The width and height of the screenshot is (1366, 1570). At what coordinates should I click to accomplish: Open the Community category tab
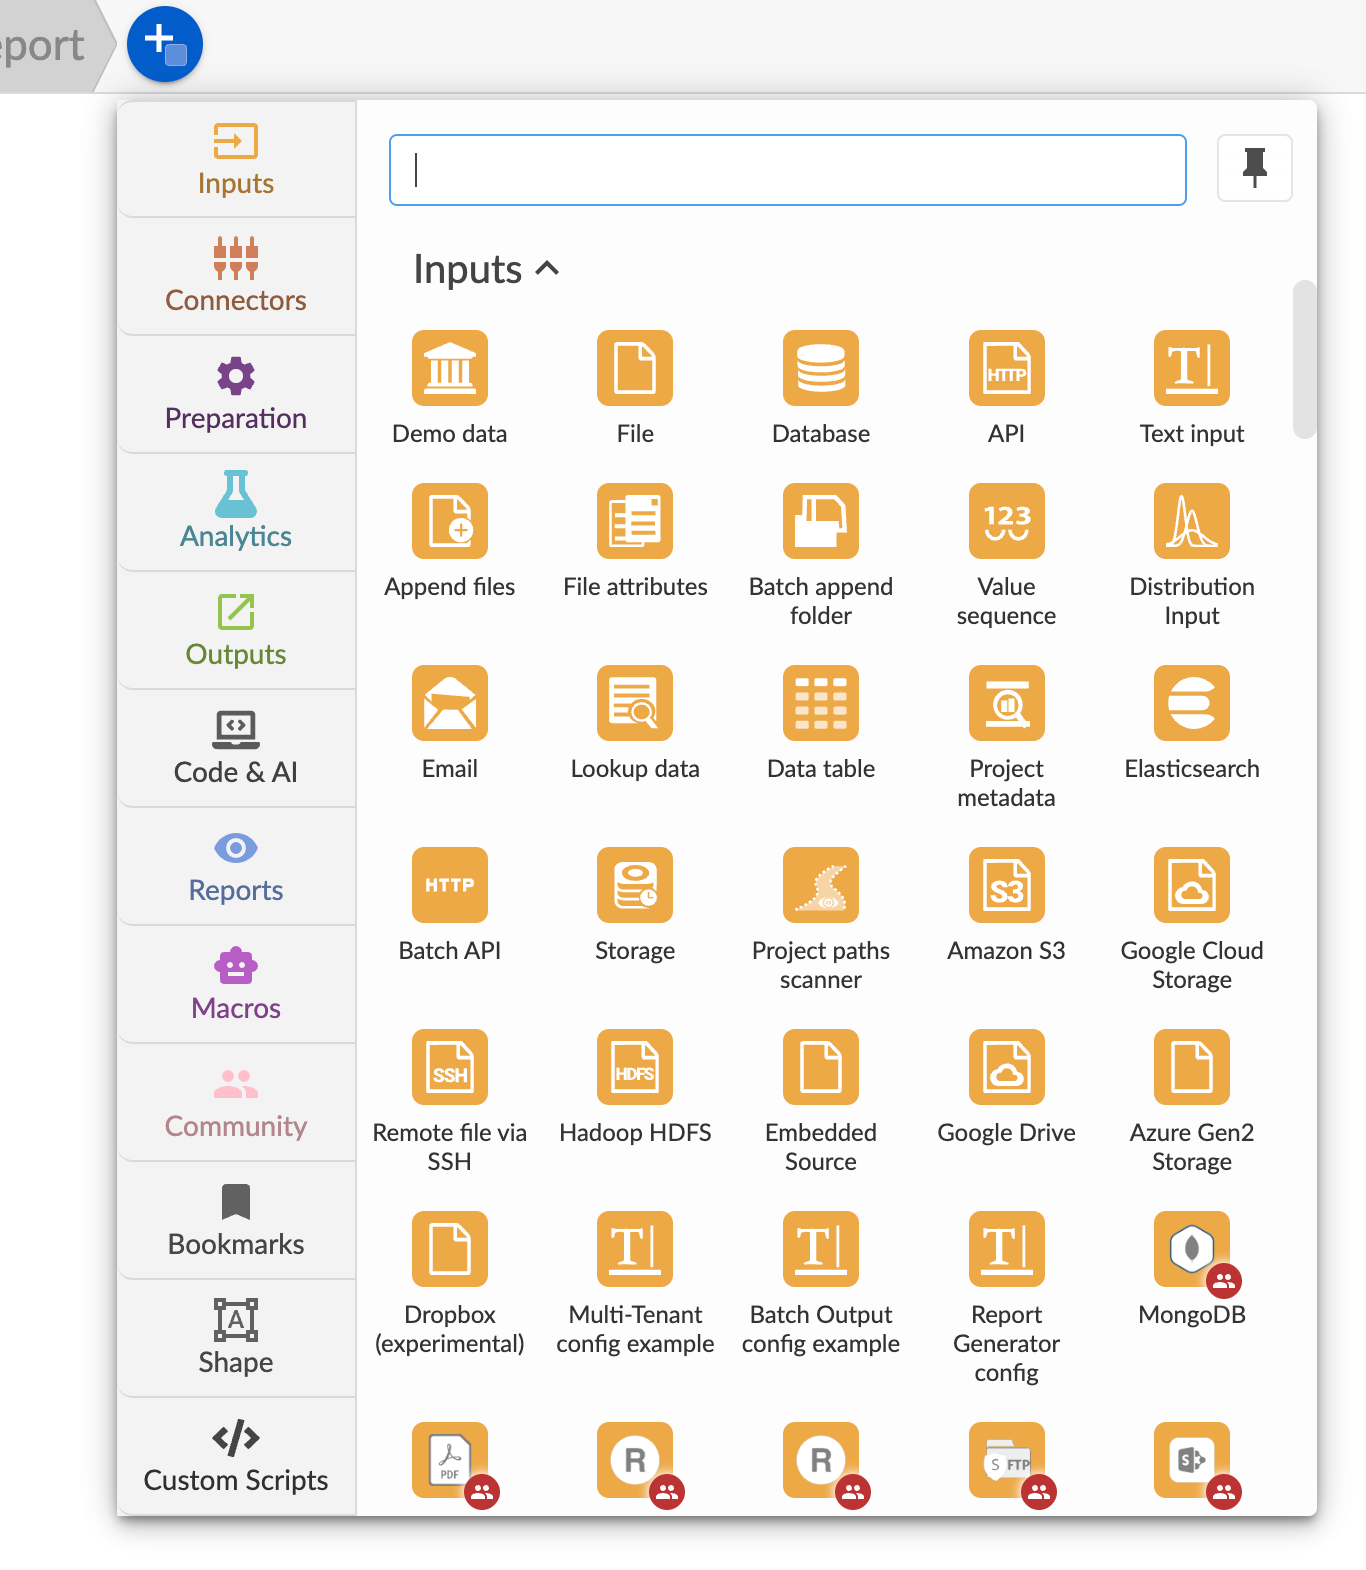236,1103
